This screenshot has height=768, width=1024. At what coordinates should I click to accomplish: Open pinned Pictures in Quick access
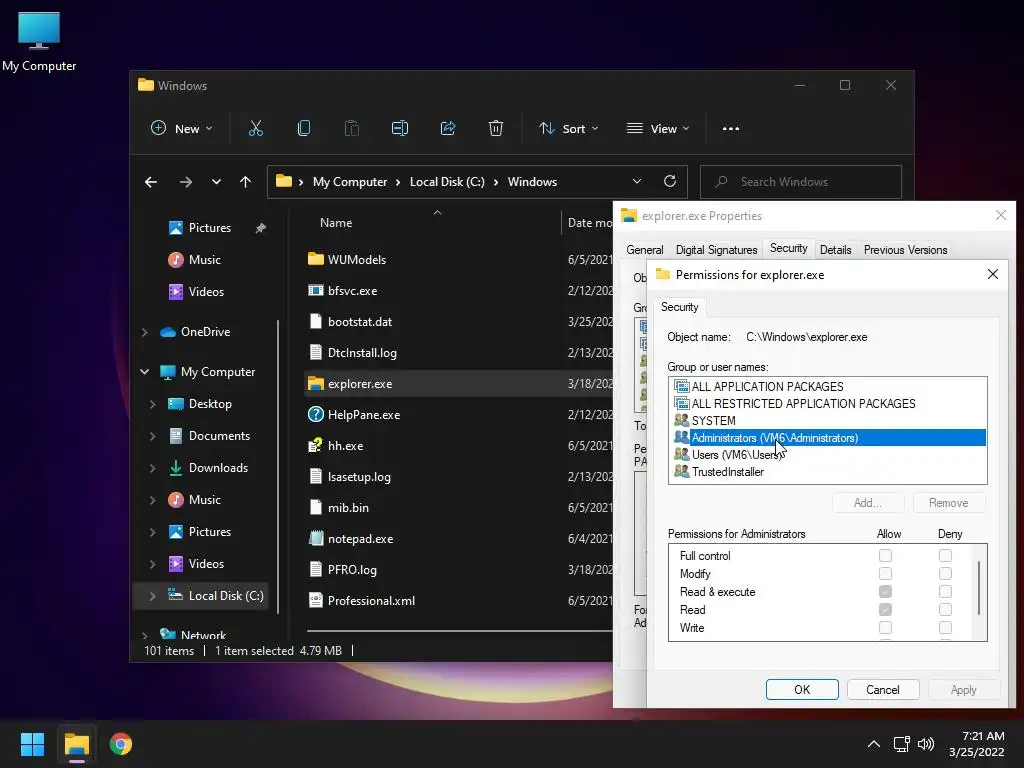[x=210, y=228]
